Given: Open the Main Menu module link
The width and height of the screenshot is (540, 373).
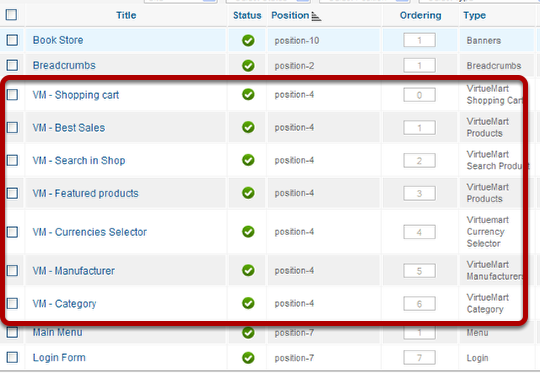Looking at the screenshot, I should [x=58, y=332].
